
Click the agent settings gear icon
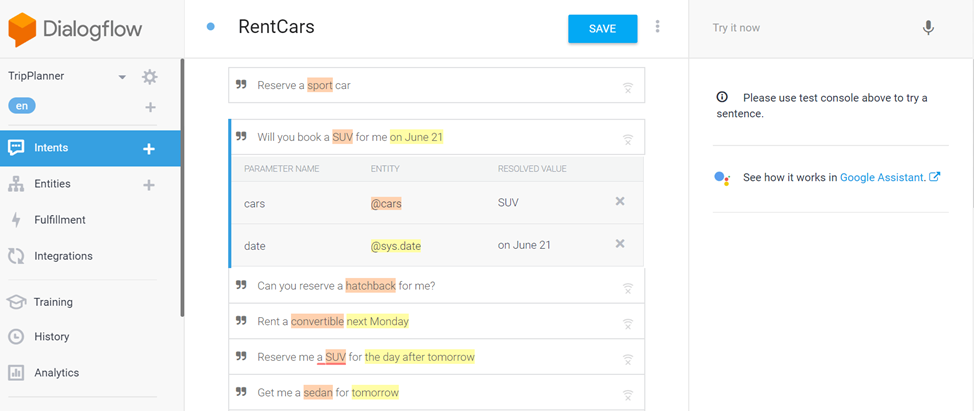point(150,77)
